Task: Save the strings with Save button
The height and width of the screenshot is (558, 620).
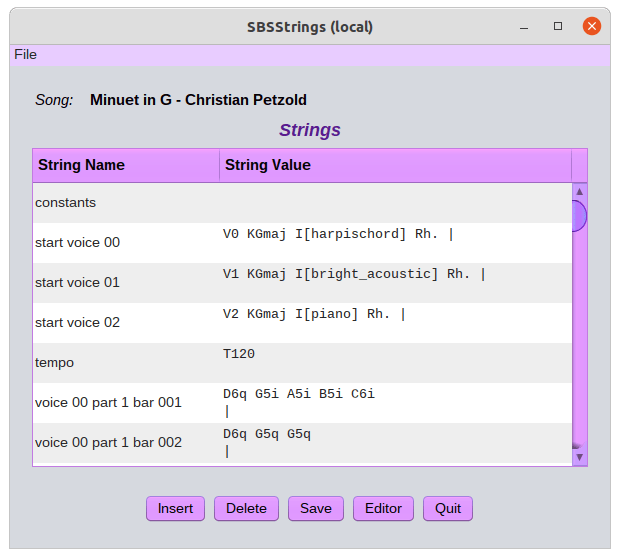Action: (x=316, y=508)
